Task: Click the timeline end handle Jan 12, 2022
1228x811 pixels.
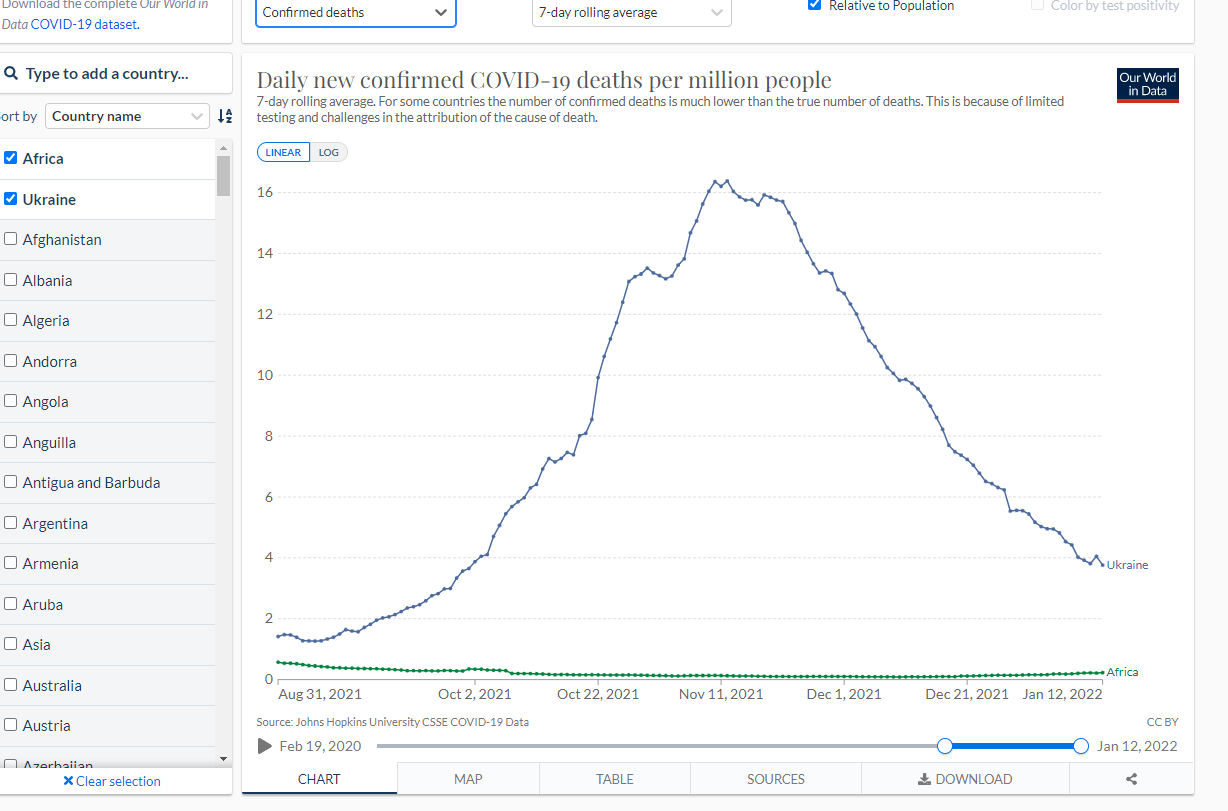Action: (x=1080, y=746)
